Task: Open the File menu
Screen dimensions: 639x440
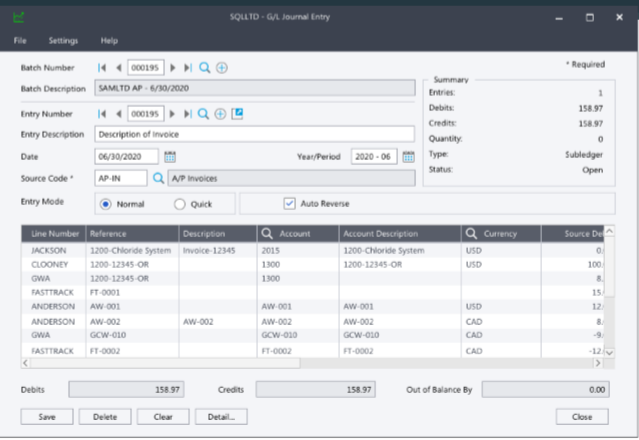Action: (x=20, y=41)
